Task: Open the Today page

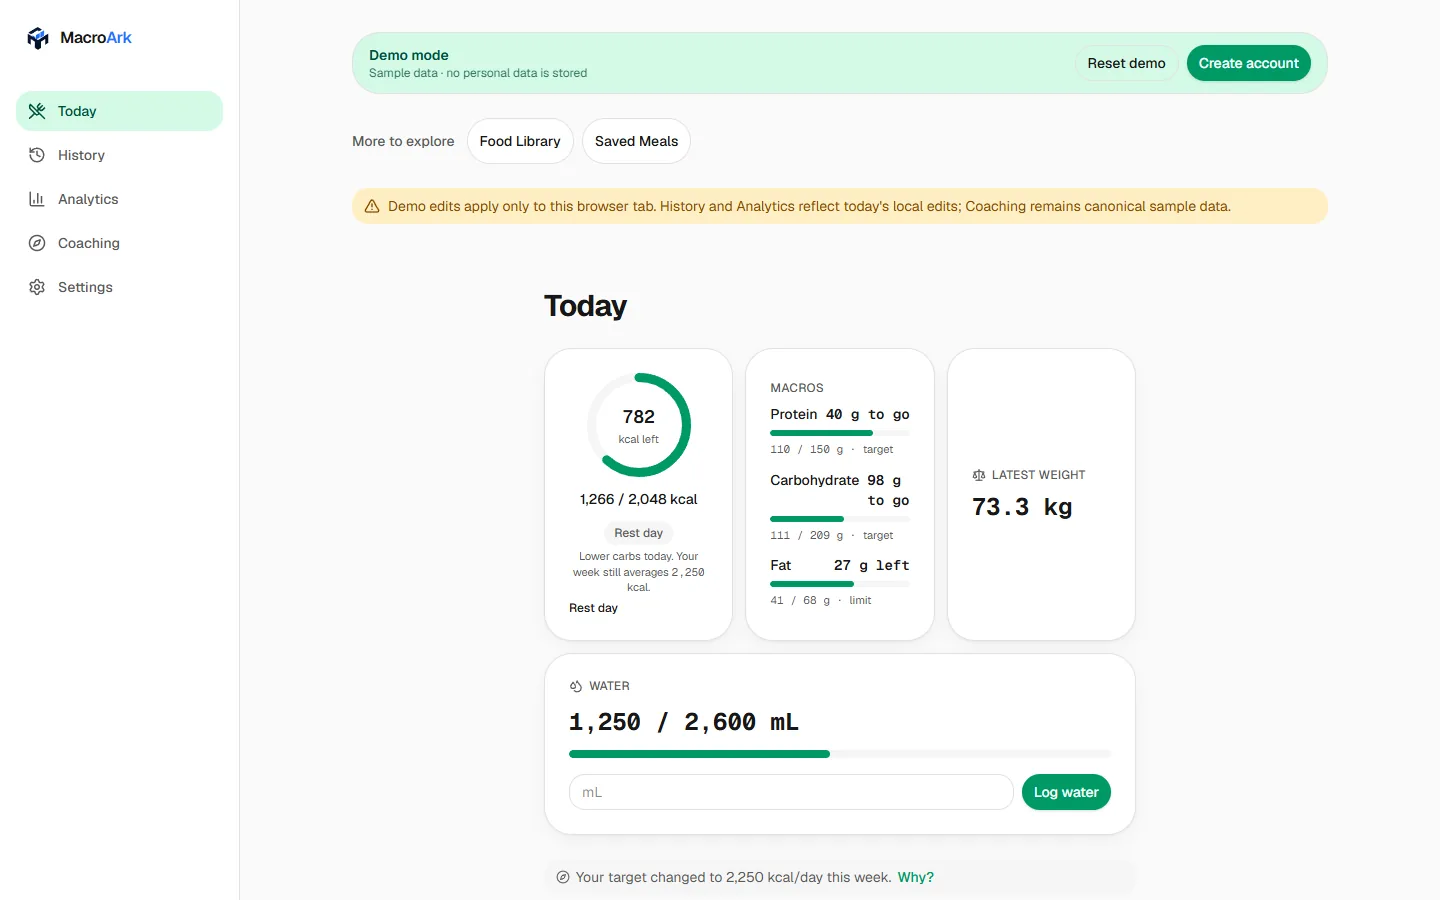Action: click(120, 111)
